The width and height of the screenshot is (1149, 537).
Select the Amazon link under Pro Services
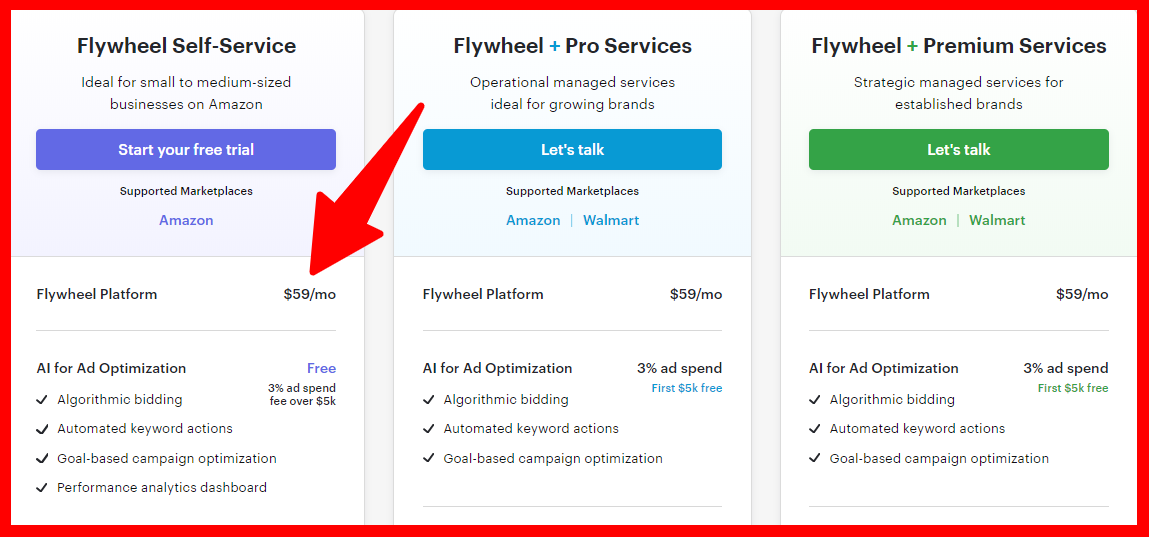(x=533, y=220)
